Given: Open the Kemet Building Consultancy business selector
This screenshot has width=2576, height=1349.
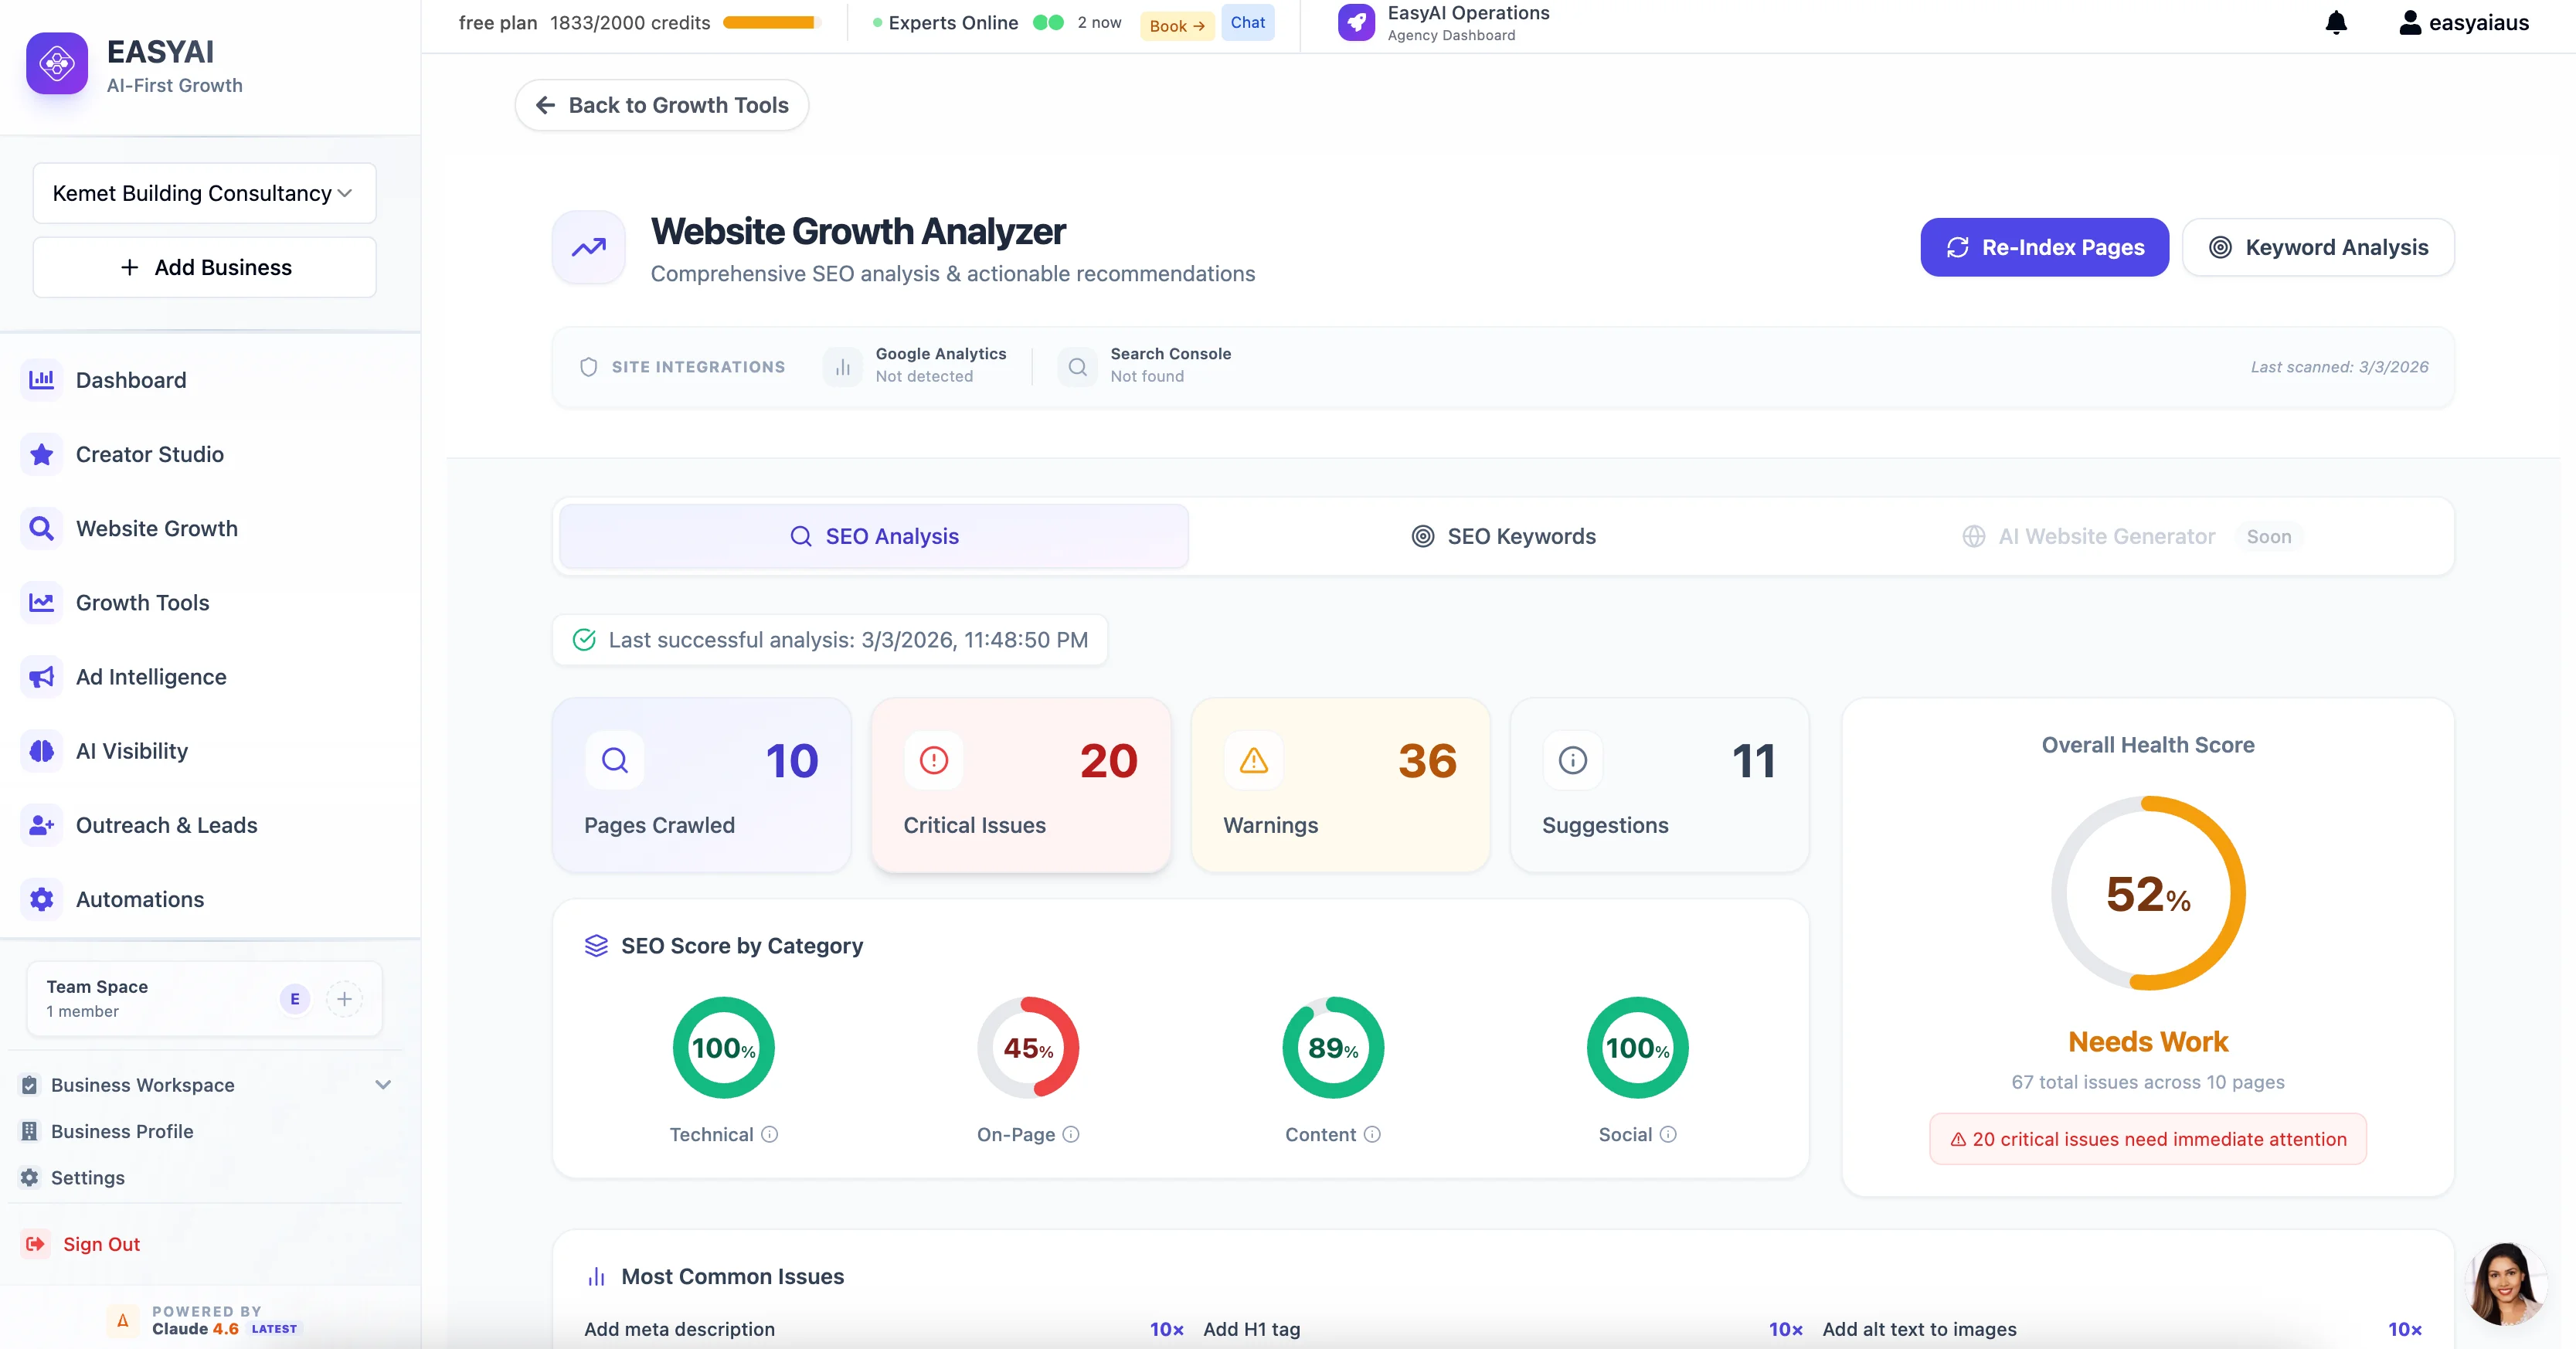Looking at the screenshot, I should [203, 193].
